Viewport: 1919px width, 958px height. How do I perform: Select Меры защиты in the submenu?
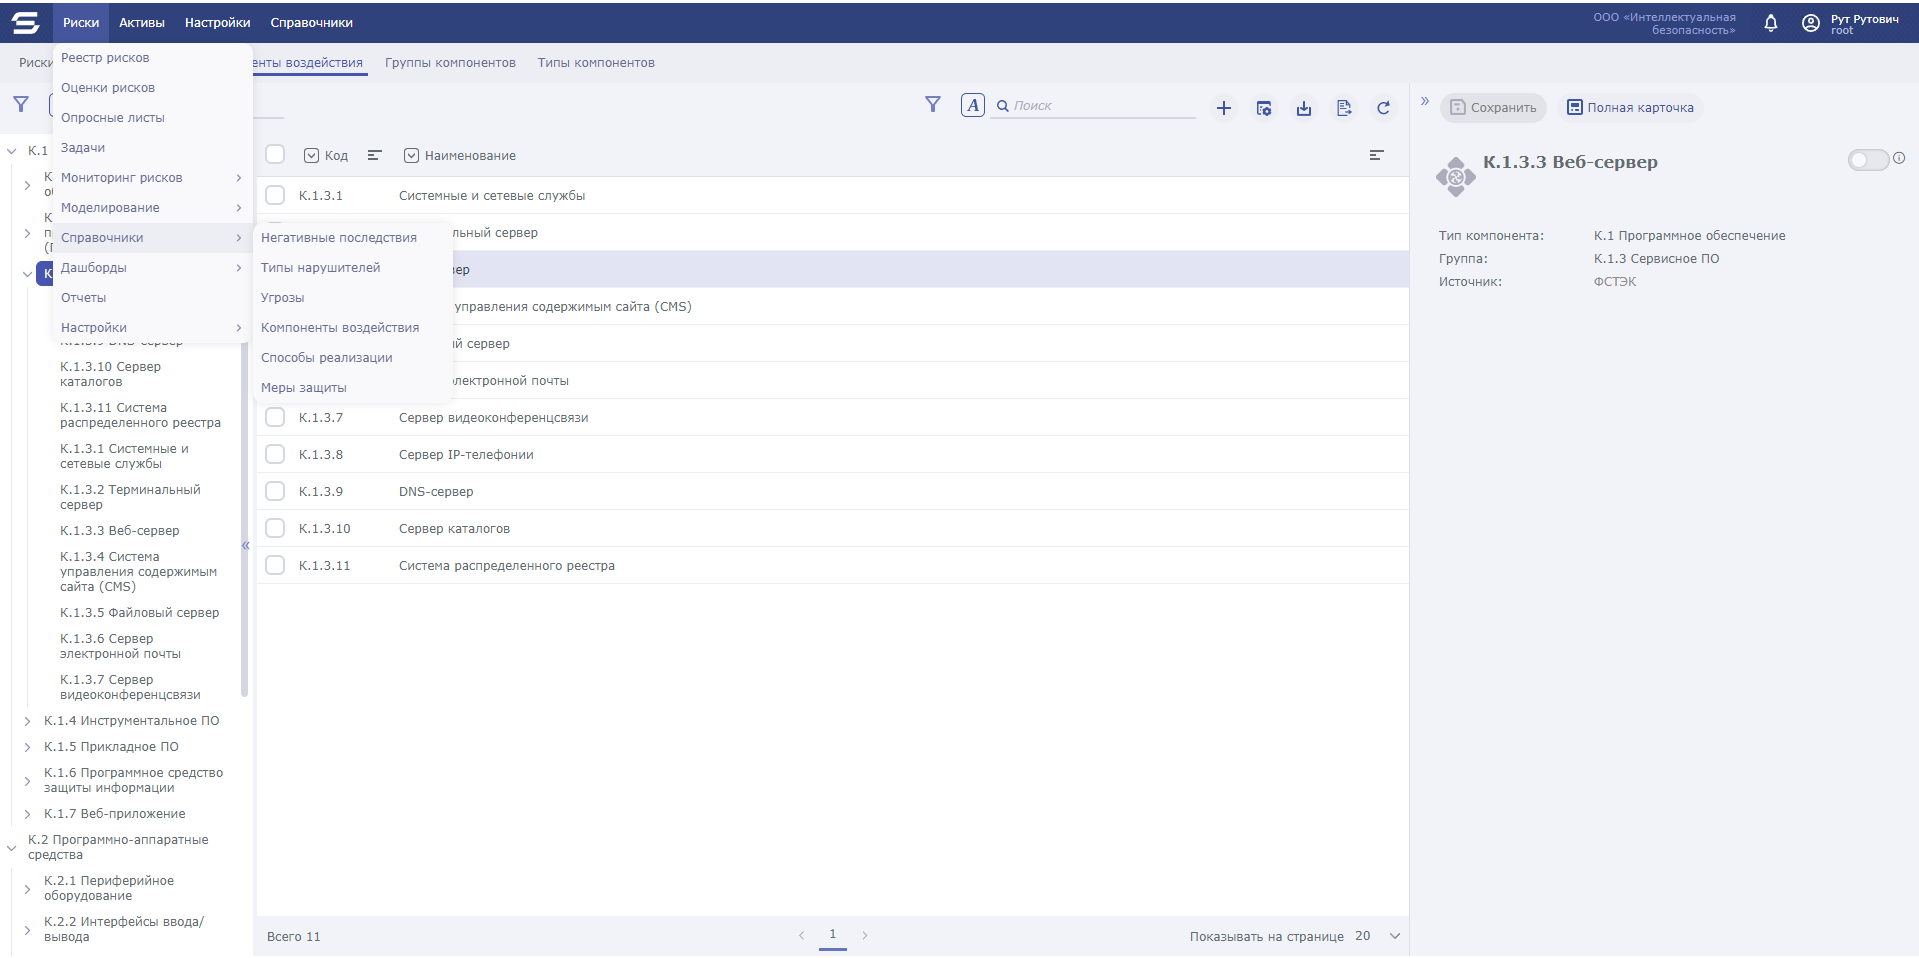coord(353,388)
